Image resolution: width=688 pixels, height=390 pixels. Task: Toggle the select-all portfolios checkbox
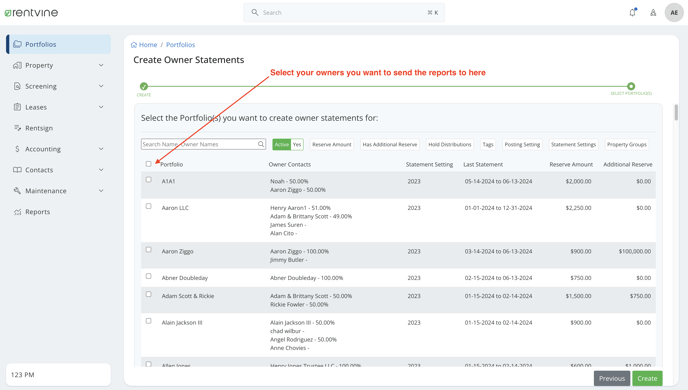(148, 164)
